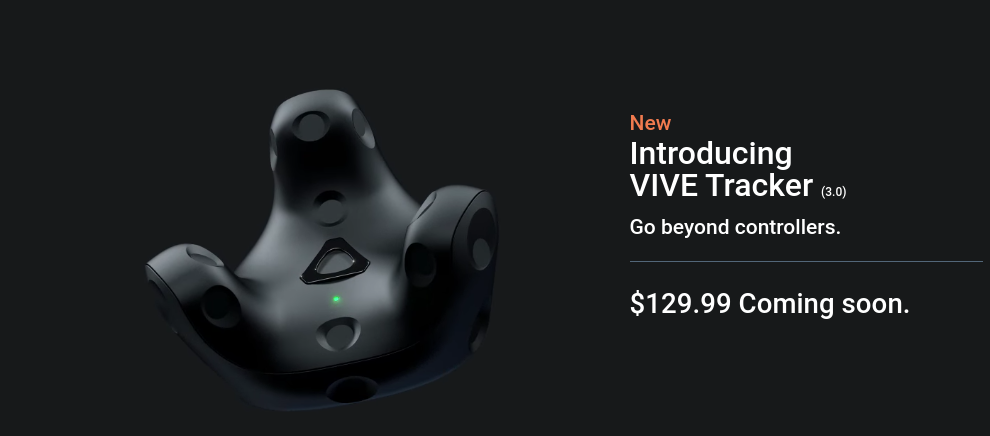Select the "Go beyond controllers." tagline
990x436 pixels.
(x=735, y=227)
